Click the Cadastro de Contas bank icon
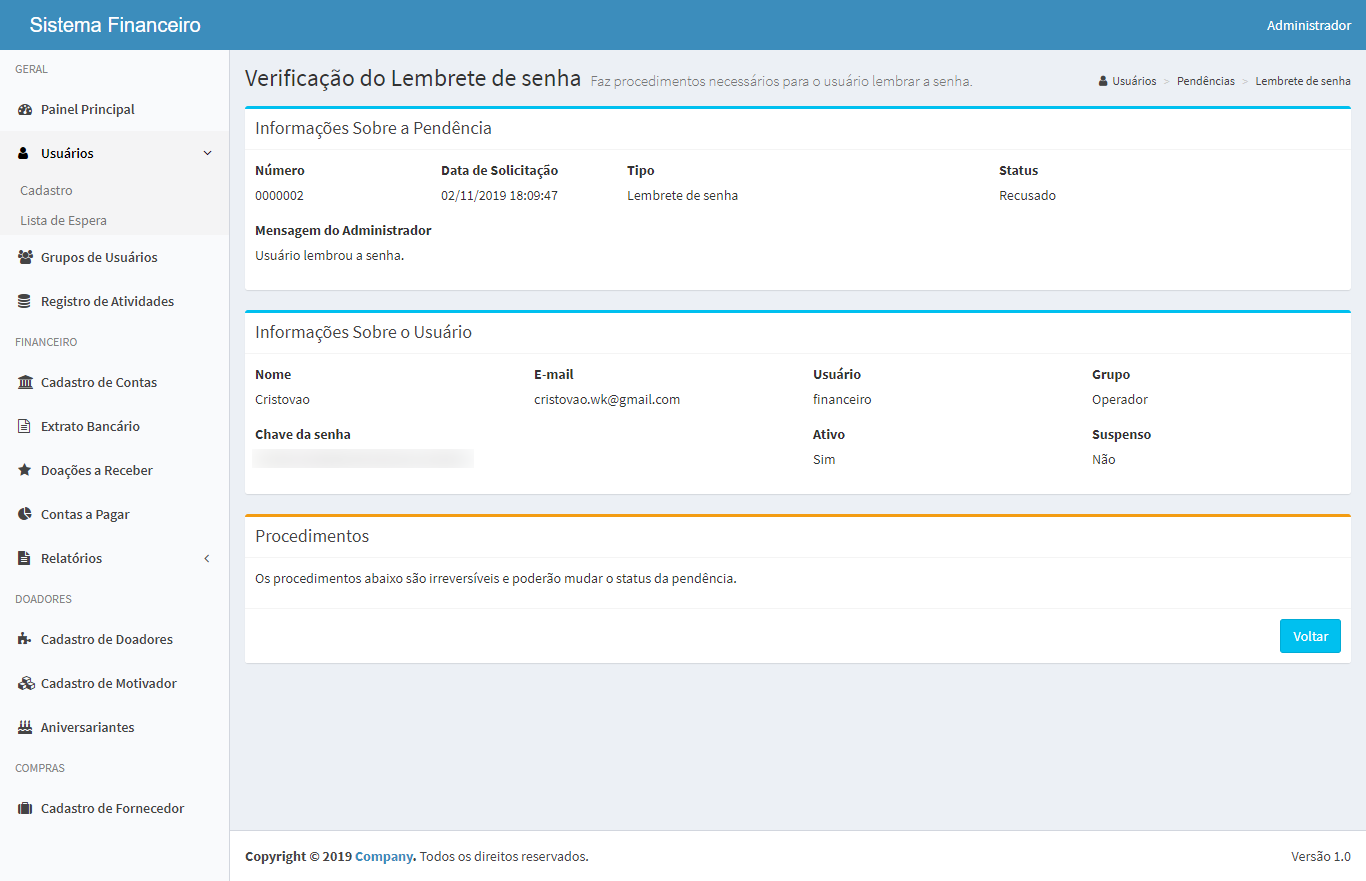The width and height of the screenshot is (1366, 881). 25,383
